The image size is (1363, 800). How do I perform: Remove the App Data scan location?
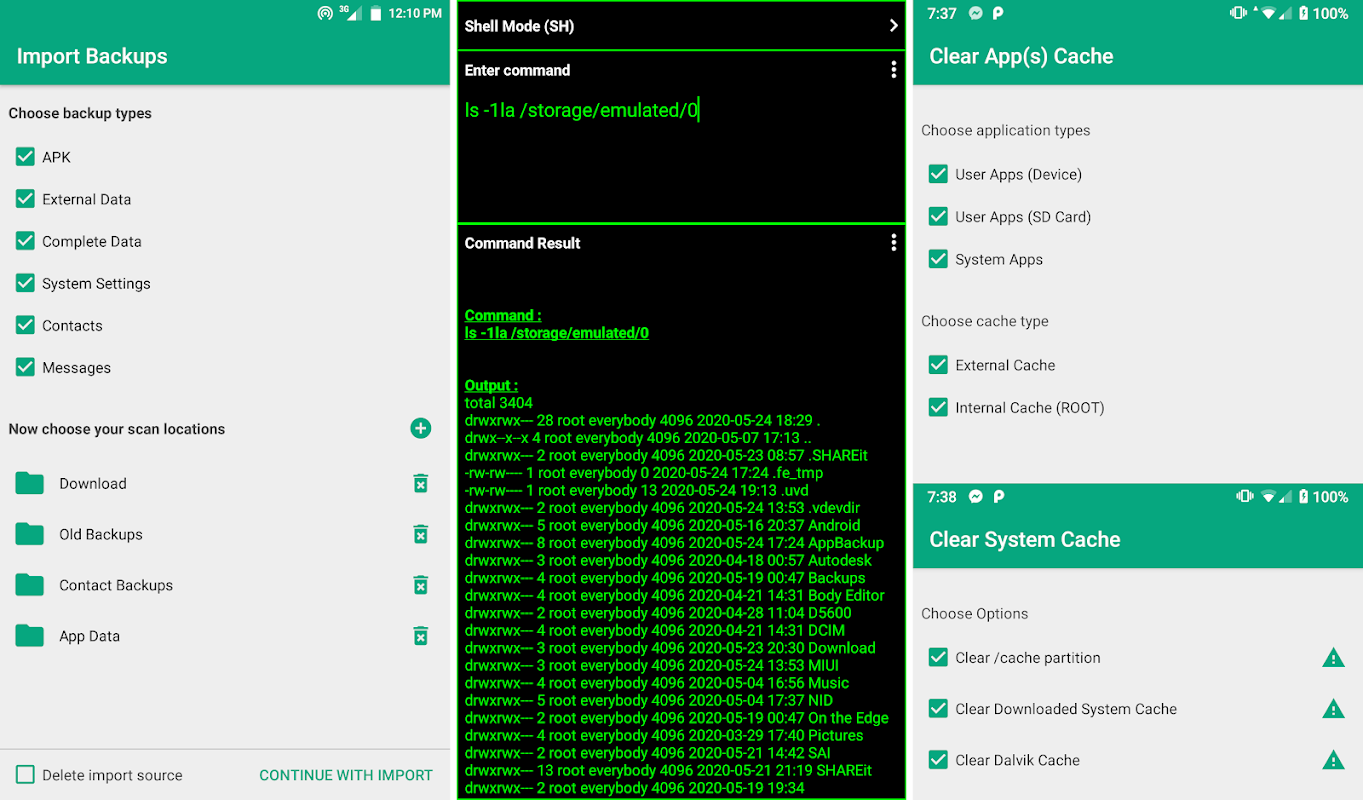pyautogui.click(x=421, y=637)
